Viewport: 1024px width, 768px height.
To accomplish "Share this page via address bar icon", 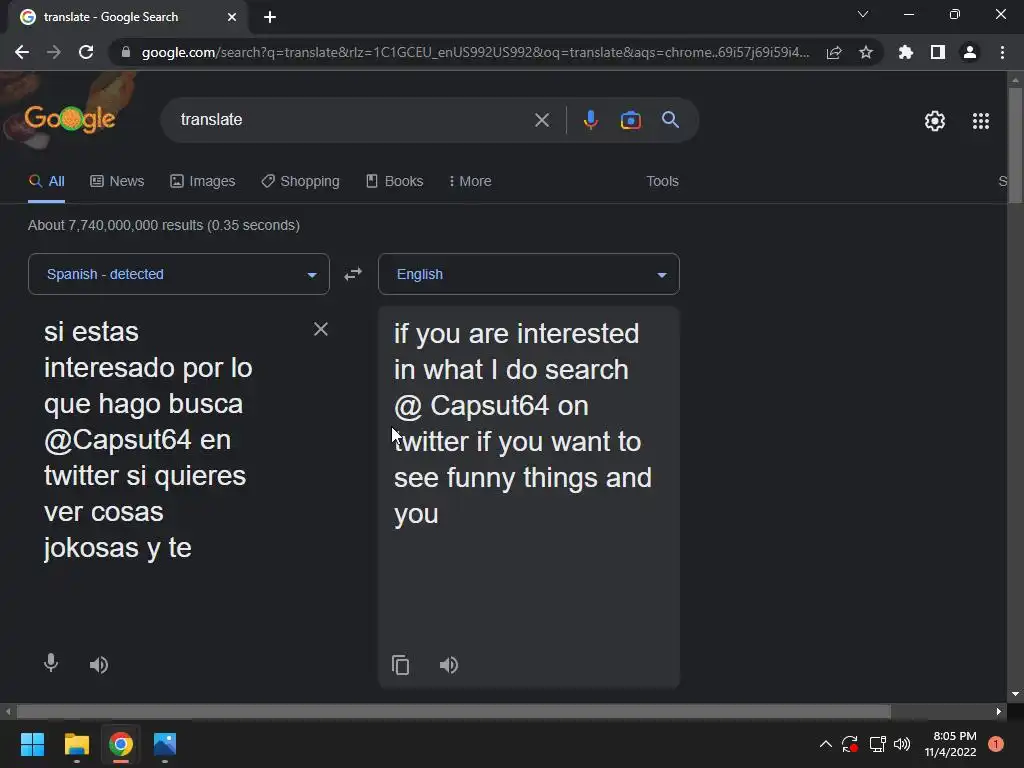I will [834, 52].
